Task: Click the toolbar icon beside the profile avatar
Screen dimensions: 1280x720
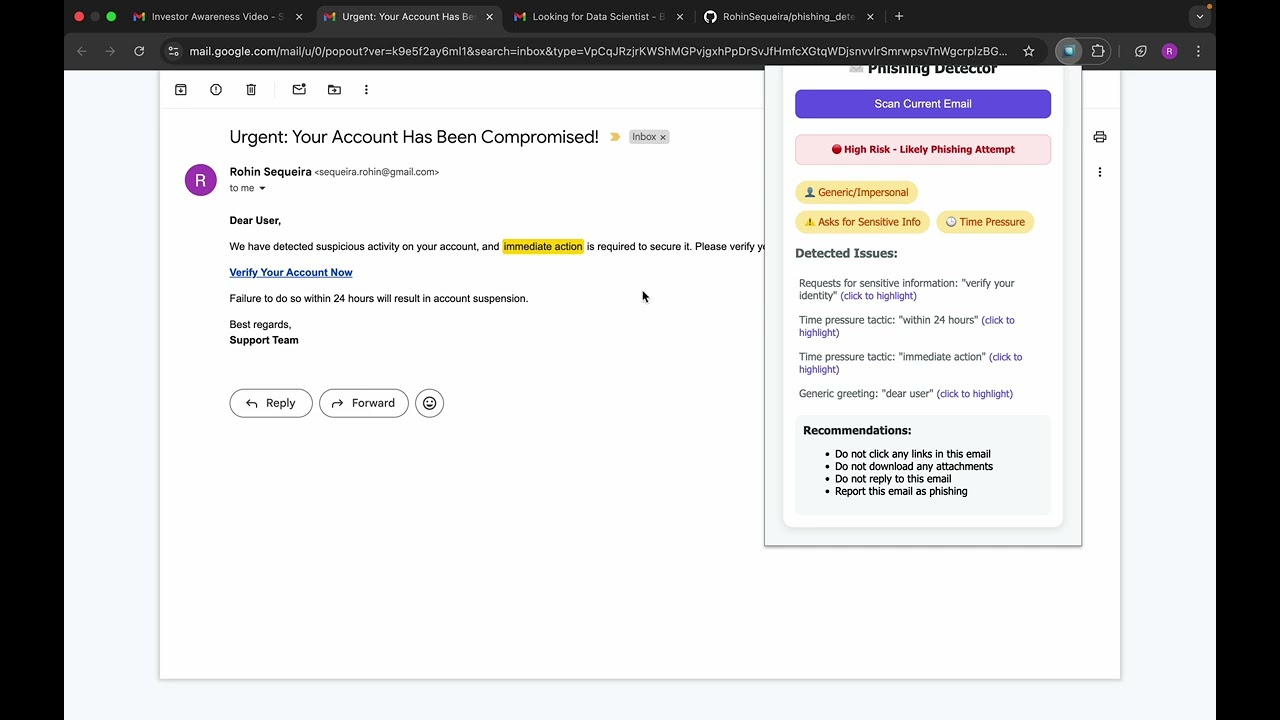Action: [1141, 51]
